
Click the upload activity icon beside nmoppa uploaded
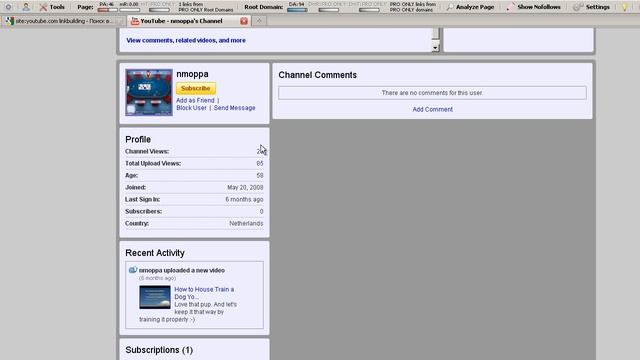coord(133,270)
